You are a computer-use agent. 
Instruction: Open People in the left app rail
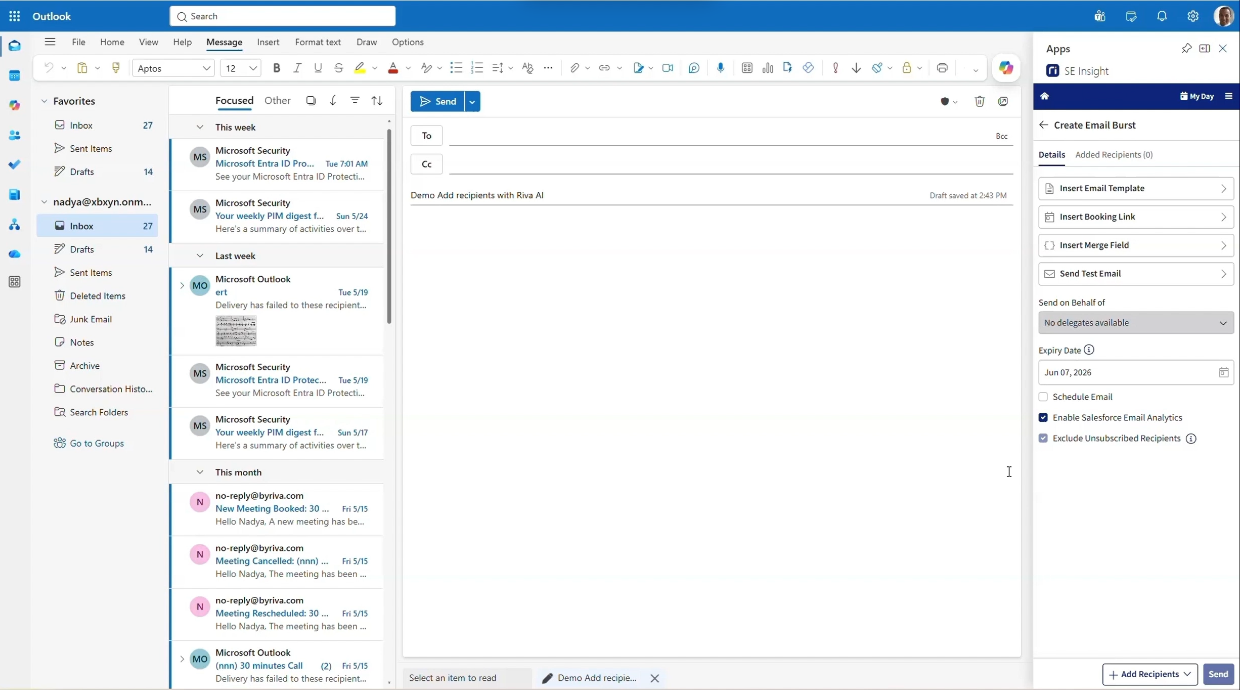point(14,135)
